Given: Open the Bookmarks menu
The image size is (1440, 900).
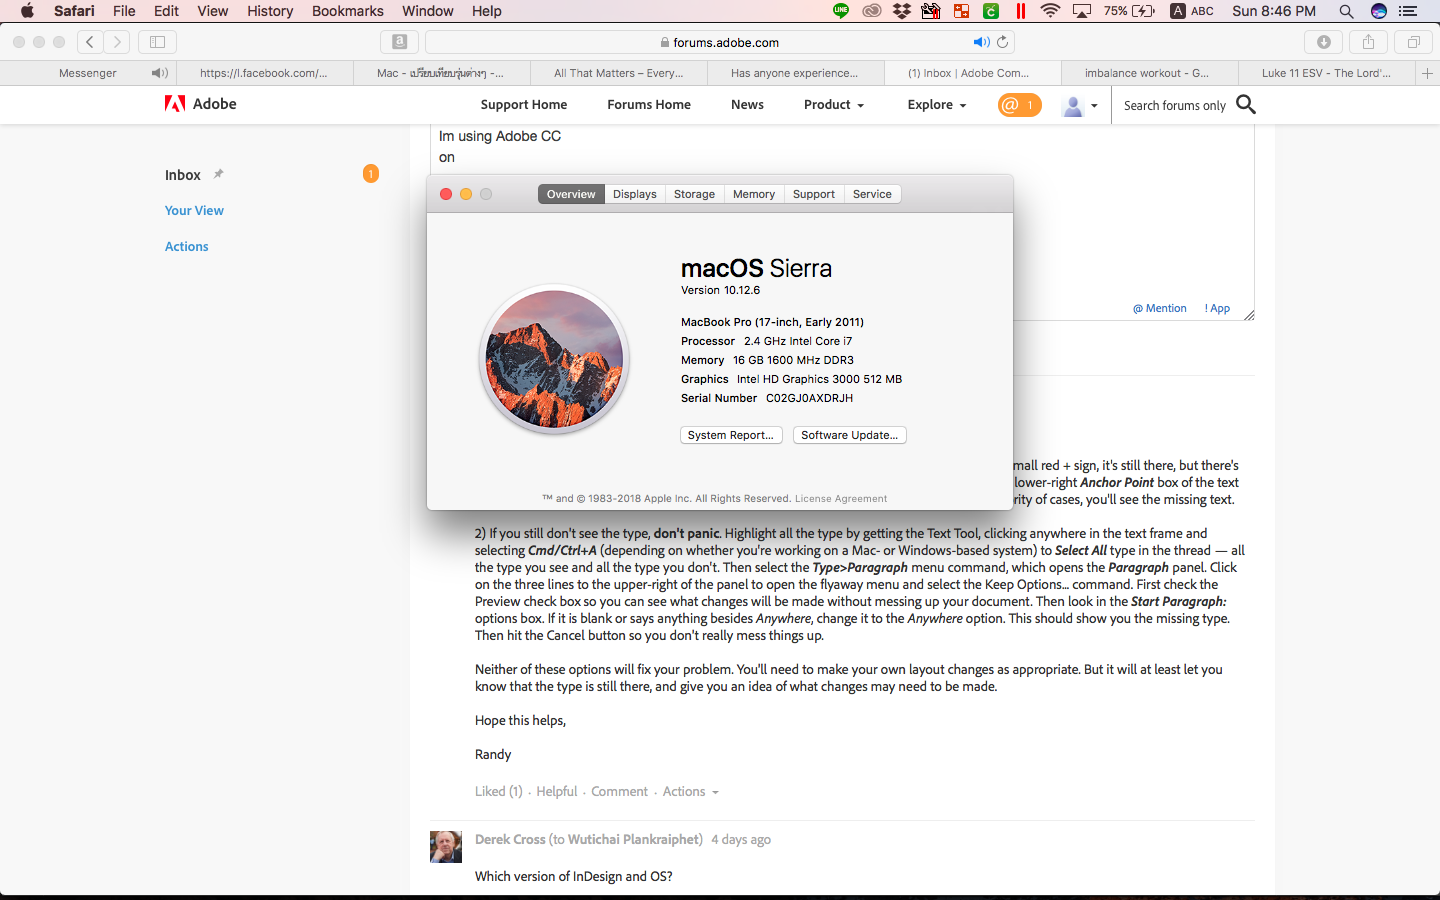Looking at the screenshot, I should pos(347,11).
